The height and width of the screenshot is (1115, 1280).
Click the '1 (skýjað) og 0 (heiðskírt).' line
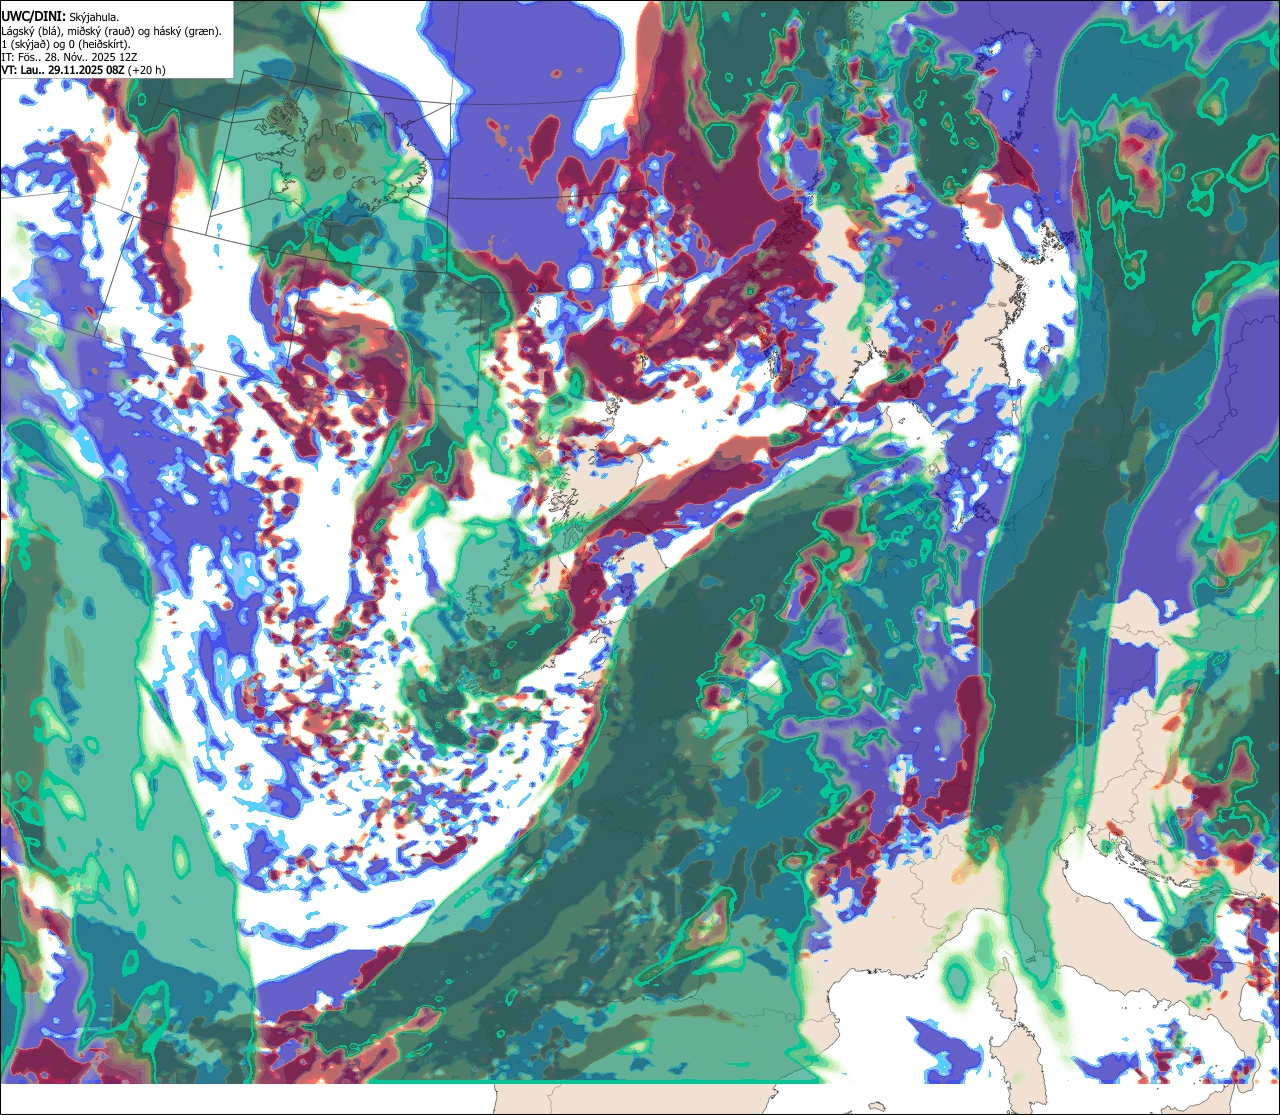click(x=66, y=43)
